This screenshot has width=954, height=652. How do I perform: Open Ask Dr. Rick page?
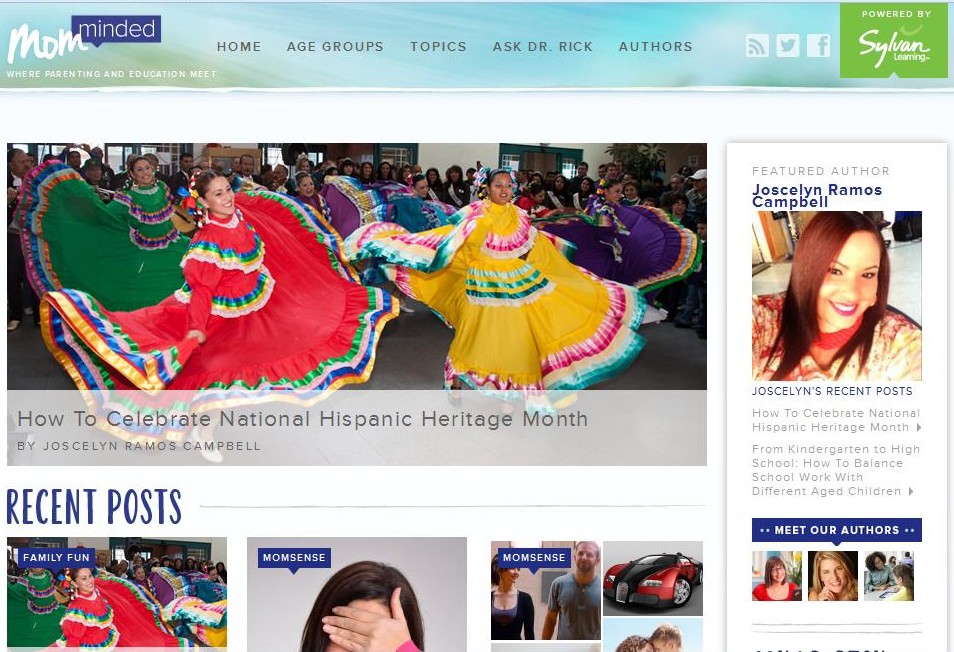coord(543,47)
